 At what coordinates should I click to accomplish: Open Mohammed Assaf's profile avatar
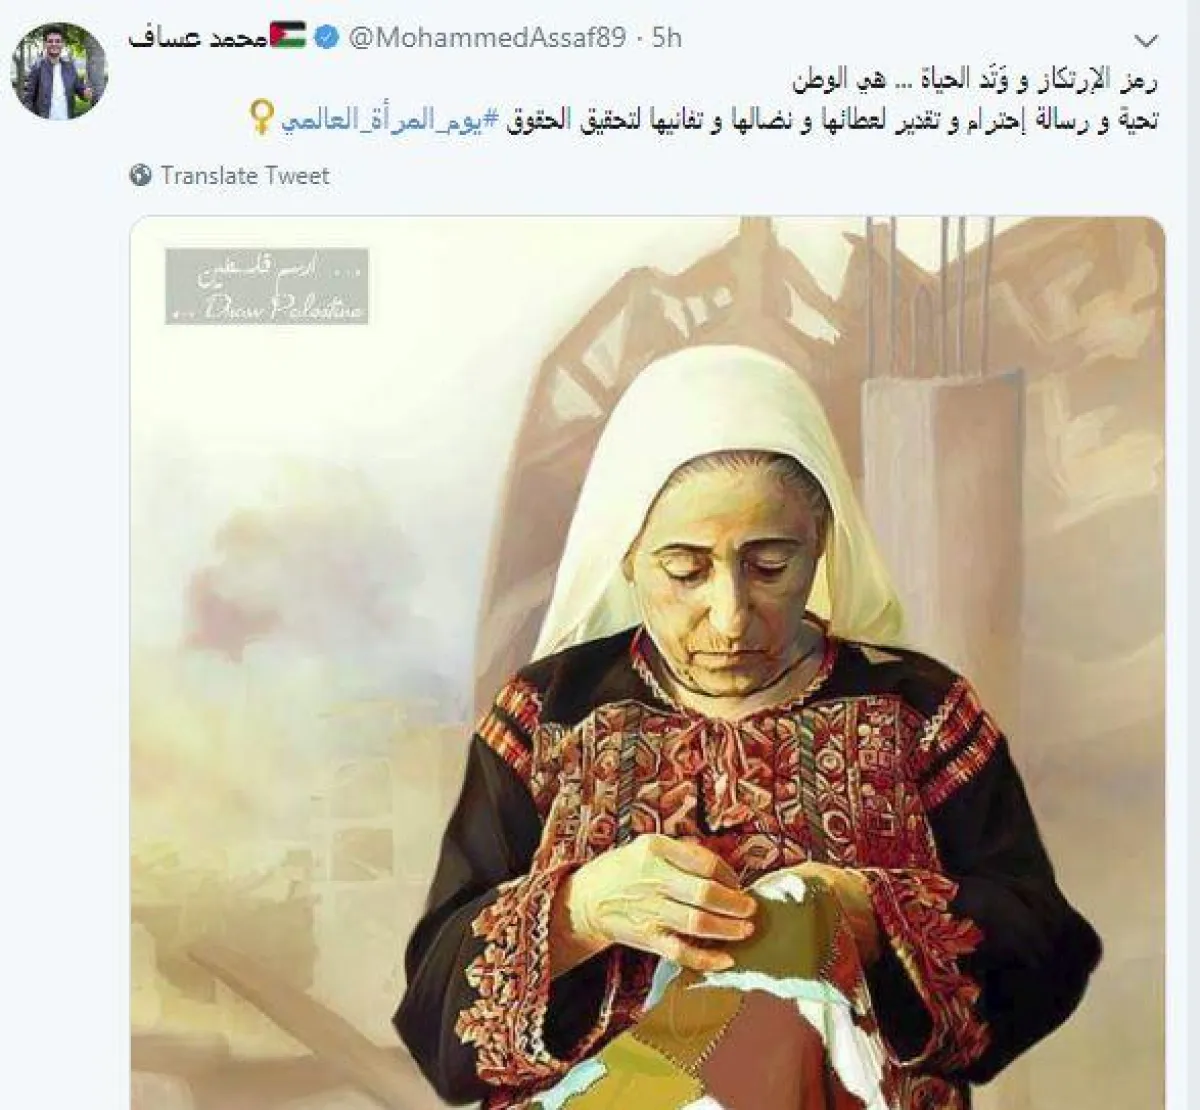58,71
